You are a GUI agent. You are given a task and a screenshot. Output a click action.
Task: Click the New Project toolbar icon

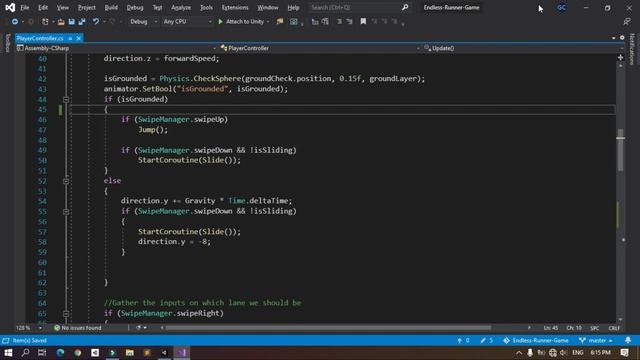coord(45,22)
